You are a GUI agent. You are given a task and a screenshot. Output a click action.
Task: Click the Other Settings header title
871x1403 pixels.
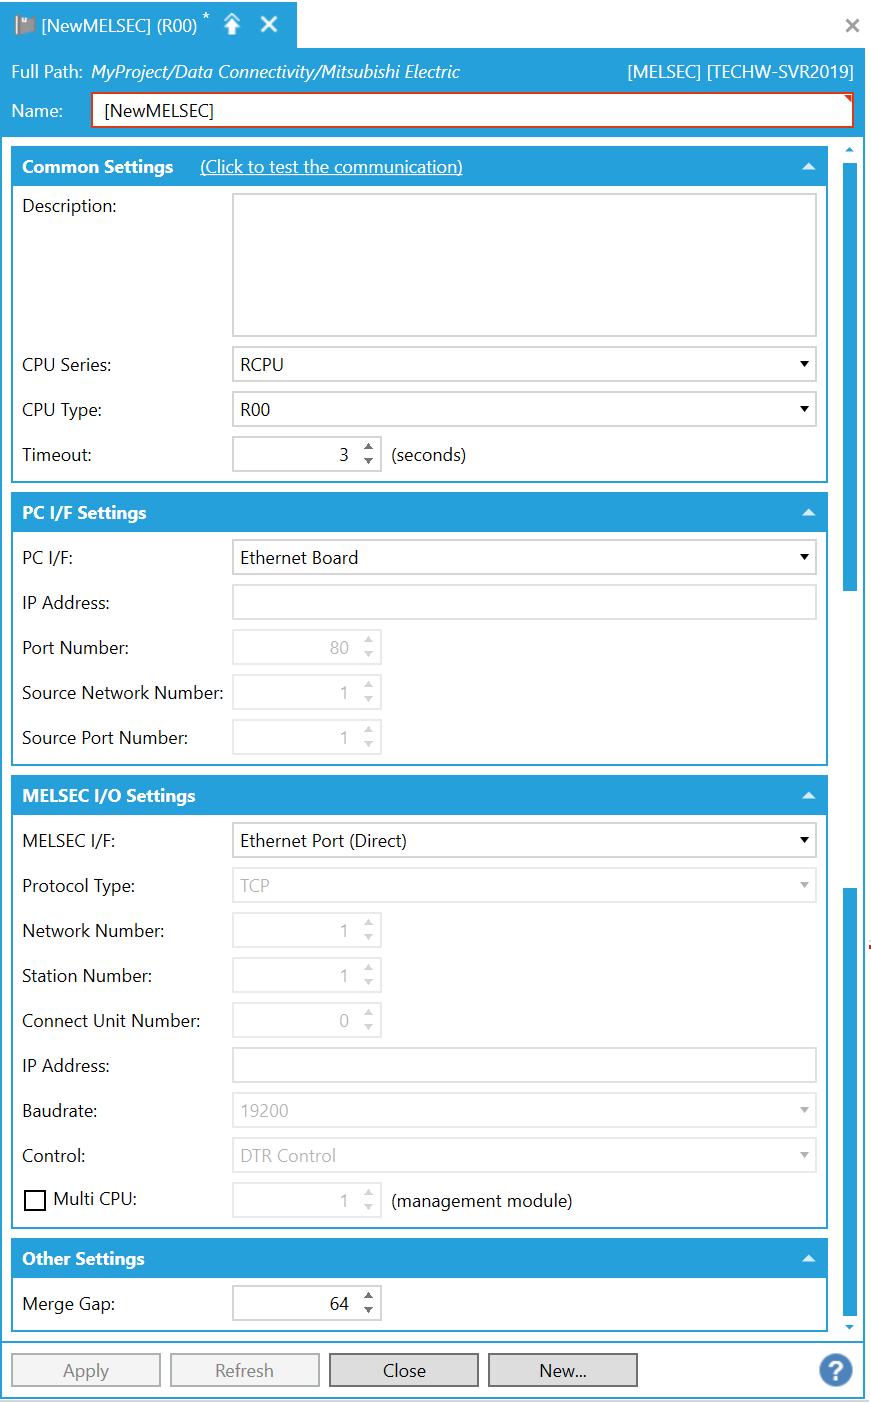tap(83, 1259)
